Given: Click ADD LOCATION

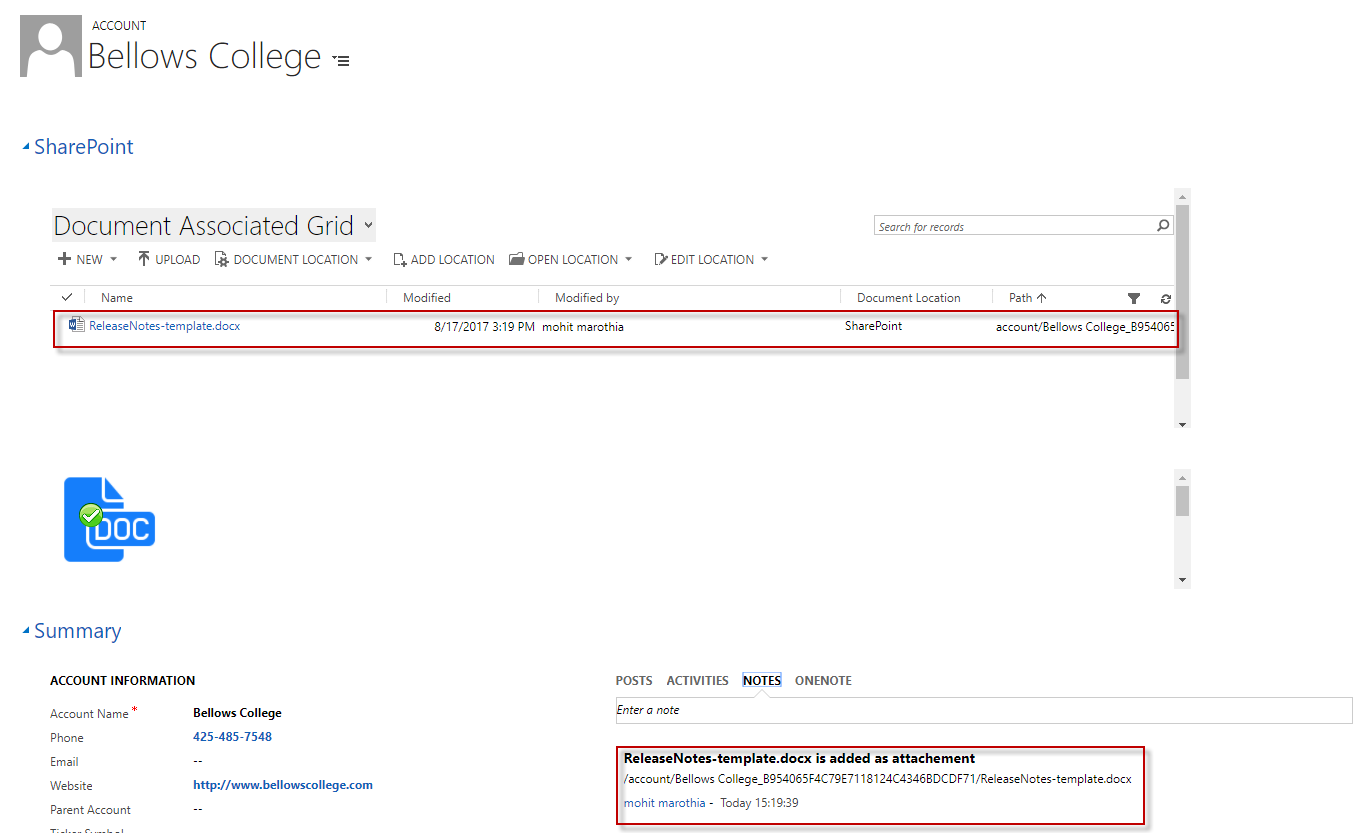Looking at the screenshot, I should 444,259.
